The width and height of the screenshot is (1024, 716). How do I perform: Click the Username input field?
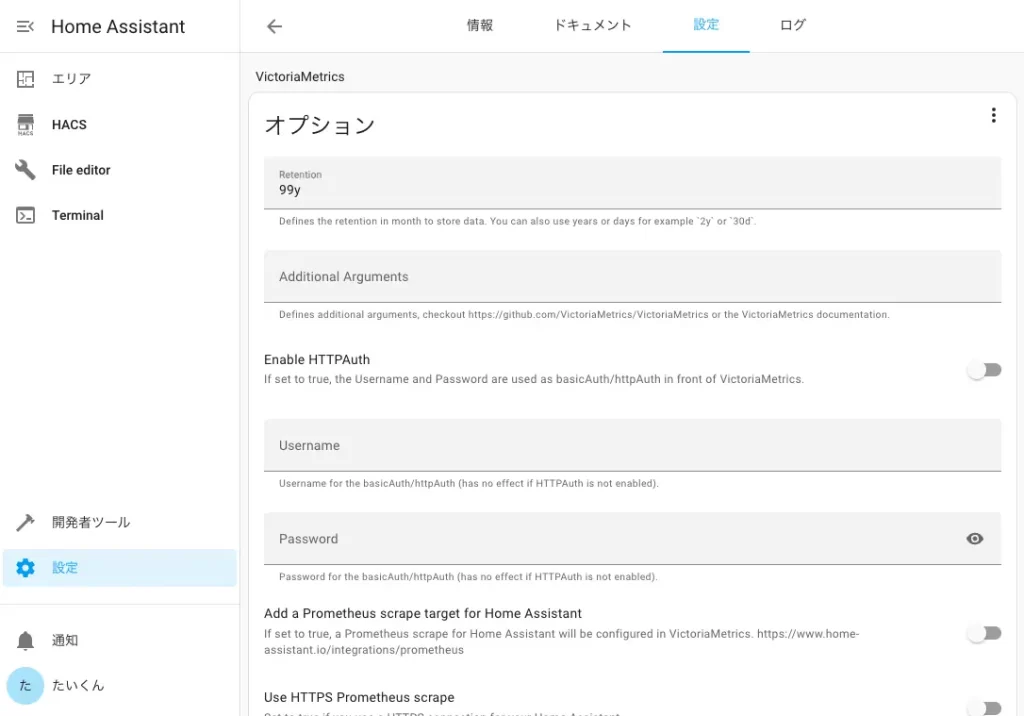coord(632,445)
